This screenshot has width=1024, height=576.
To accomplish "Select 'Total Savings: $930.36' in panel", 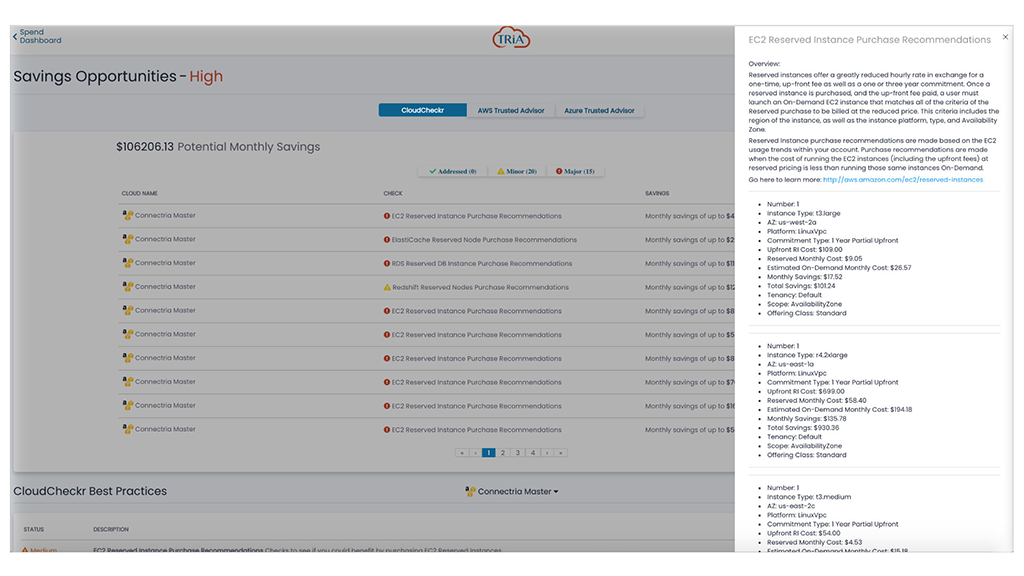I will pos(803,428).
